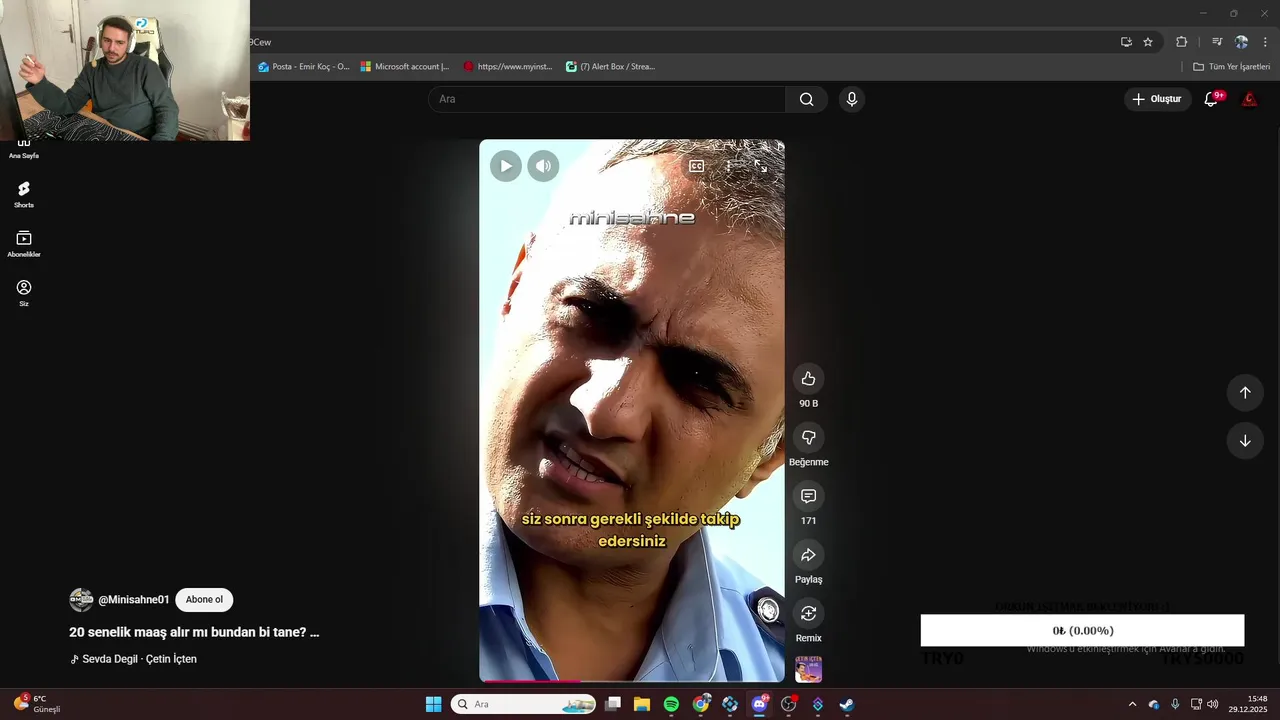The width and height of the screenshot is (1280, 720).
Task: Open Shorts in the sidebar
Action: [24, 194]
